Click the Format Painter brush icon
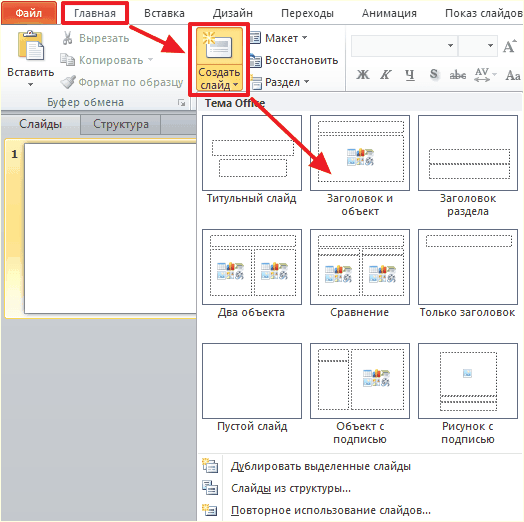This screenshot has width=524, height=522. tap(68, 82)
